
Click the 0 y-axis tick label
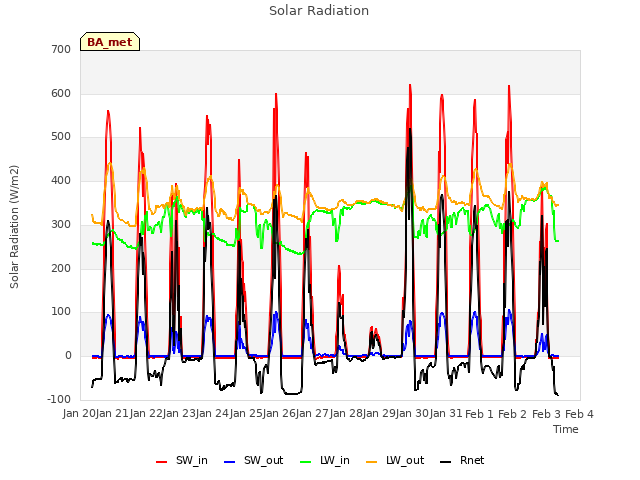point(68,356)
